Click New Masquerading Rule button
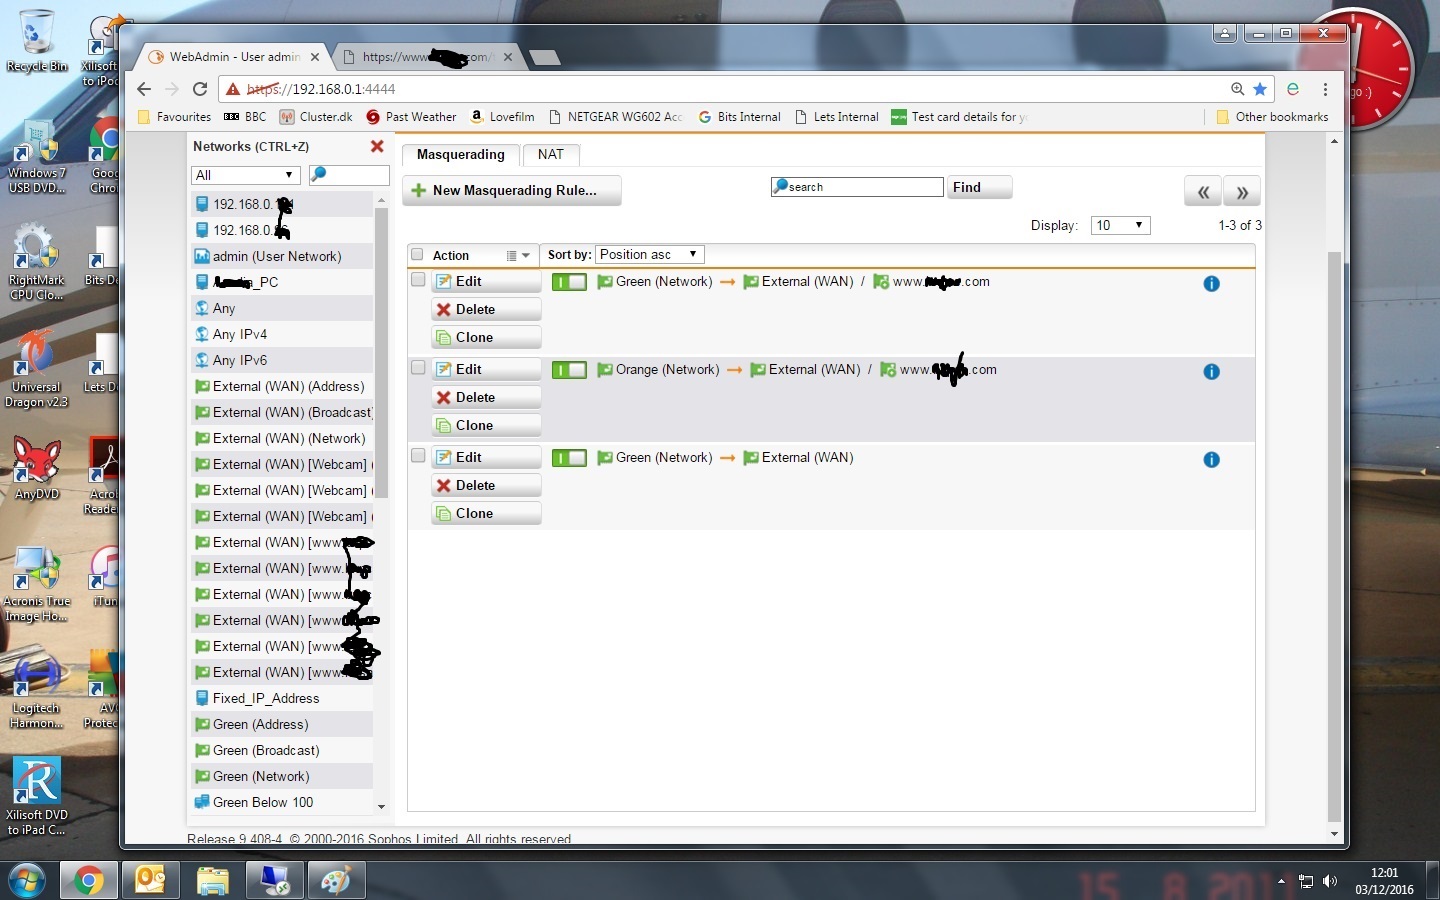 (x=512, y=190)
